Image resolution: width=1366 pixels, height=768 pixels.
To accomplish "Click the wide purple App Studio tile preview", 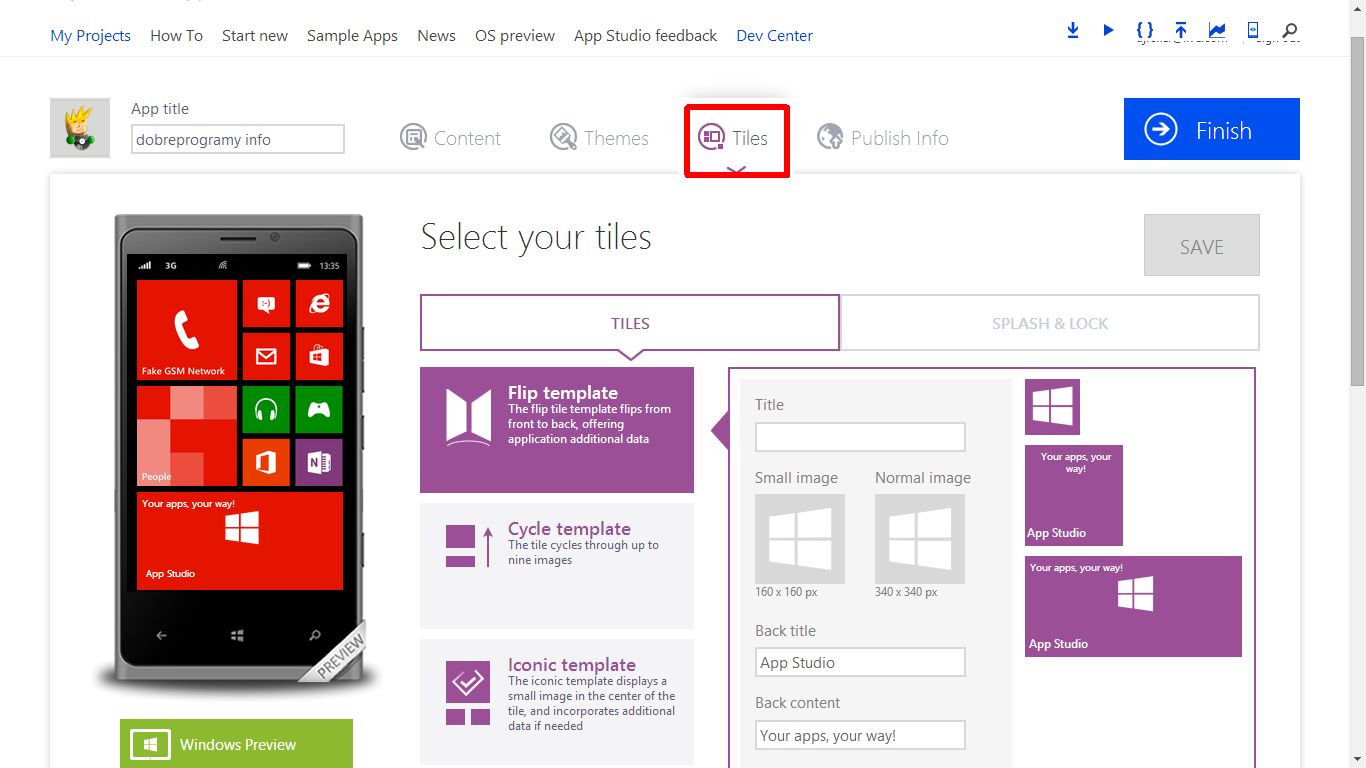I will coord(1133,606).
